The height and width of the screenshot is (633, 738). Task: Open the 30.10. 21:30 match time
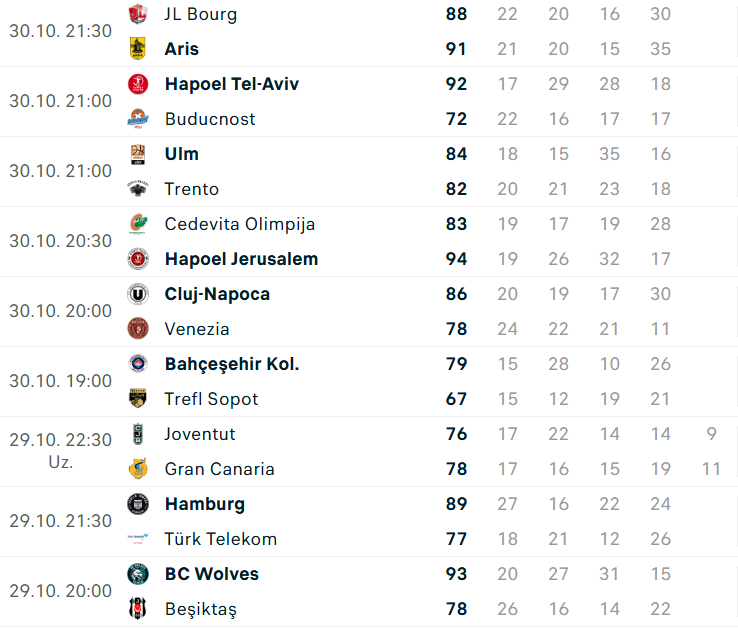[x=61, y=31]
